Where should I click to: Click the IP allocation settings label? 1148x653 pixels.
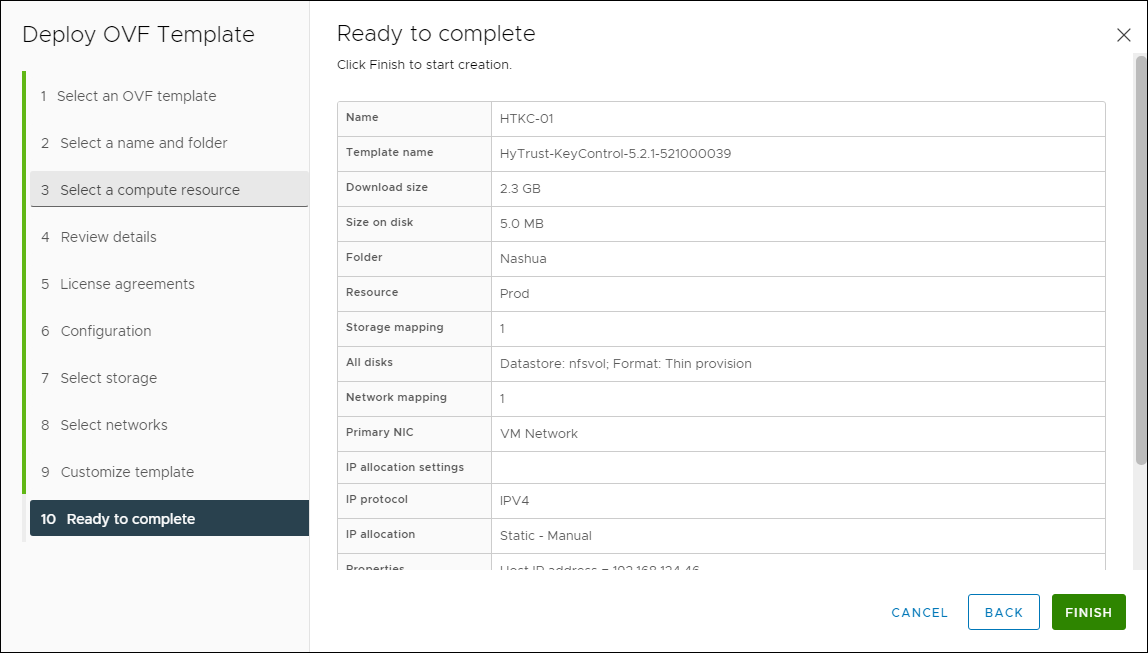tap(405, 467)
